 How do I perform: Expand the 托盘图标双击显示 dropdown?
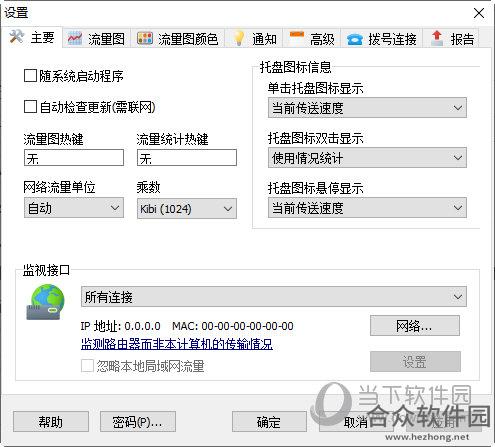367,157
